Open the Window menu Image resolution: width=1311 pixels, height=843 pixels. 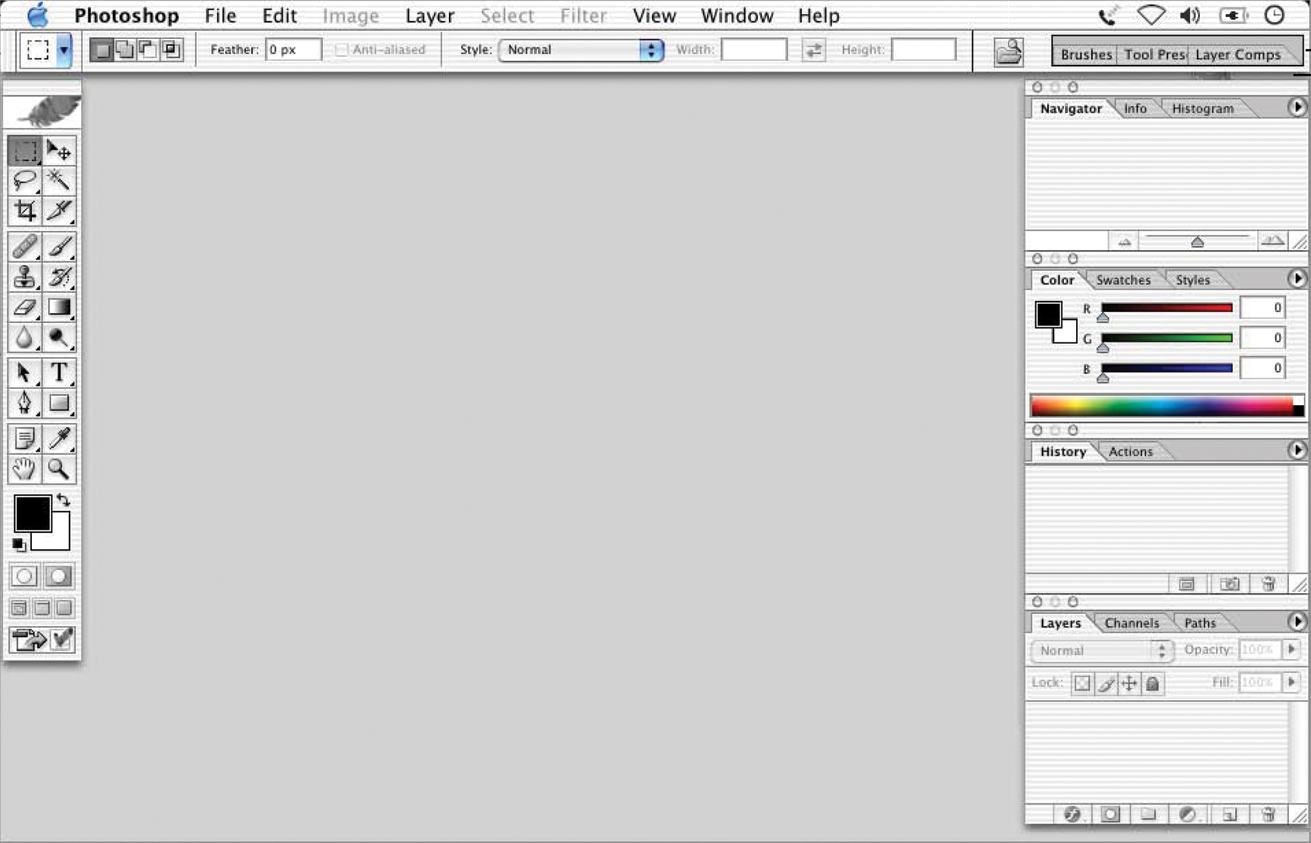pyautogui.click(x=737, y=16)
